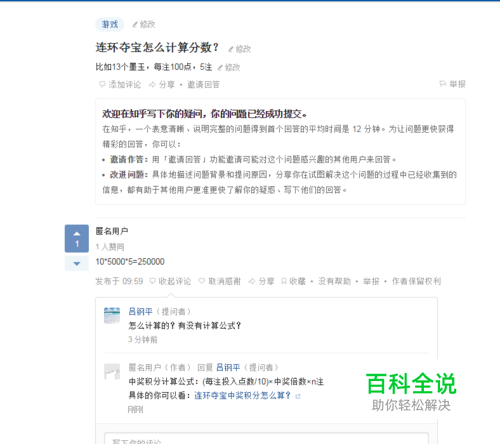500x444 pixels.
Task: Click the 中奖积分计算公式 reply line
Action: click(x=226, y=381)
